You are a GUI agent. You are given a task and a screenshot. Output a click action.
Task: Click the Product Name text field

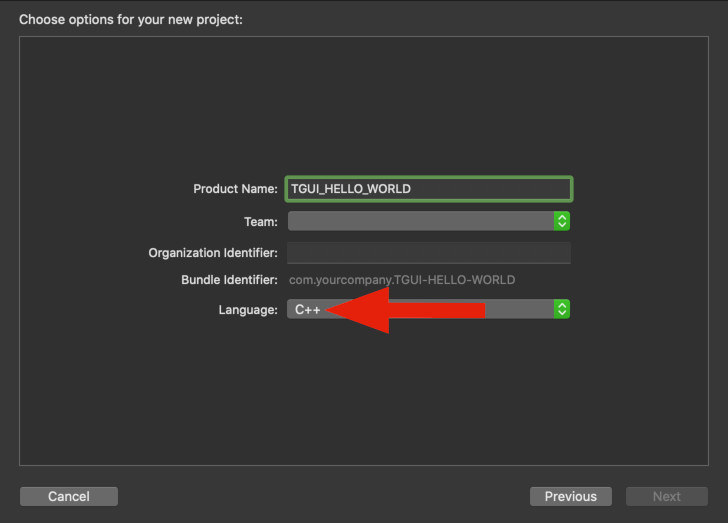click(429, 189)
